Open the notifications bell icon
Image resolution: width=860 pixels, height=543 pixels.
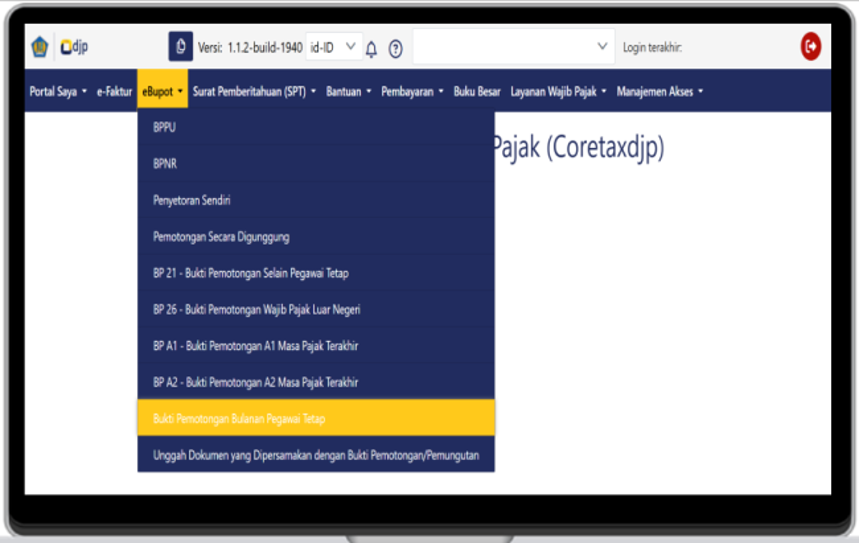coord(371,48)
